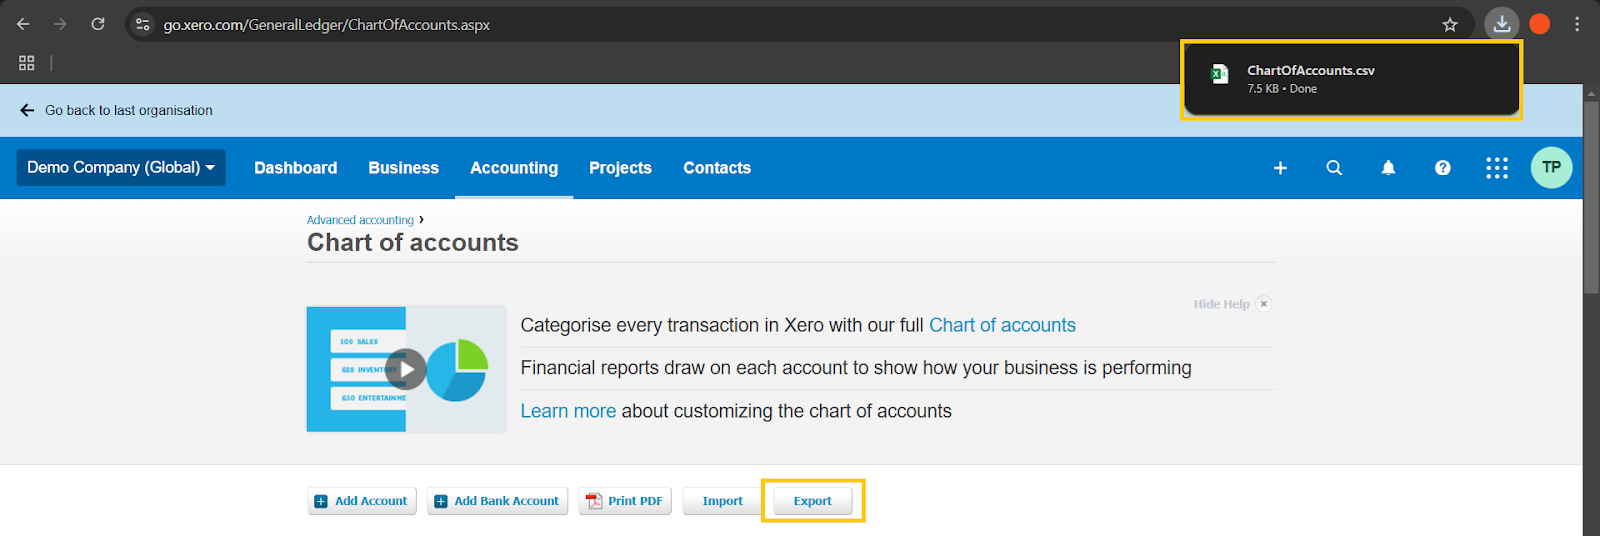Open Xero notifications bell
Image resolution: width=1600 pixels, height=536 pixels.
click(x=1388, y=168)
